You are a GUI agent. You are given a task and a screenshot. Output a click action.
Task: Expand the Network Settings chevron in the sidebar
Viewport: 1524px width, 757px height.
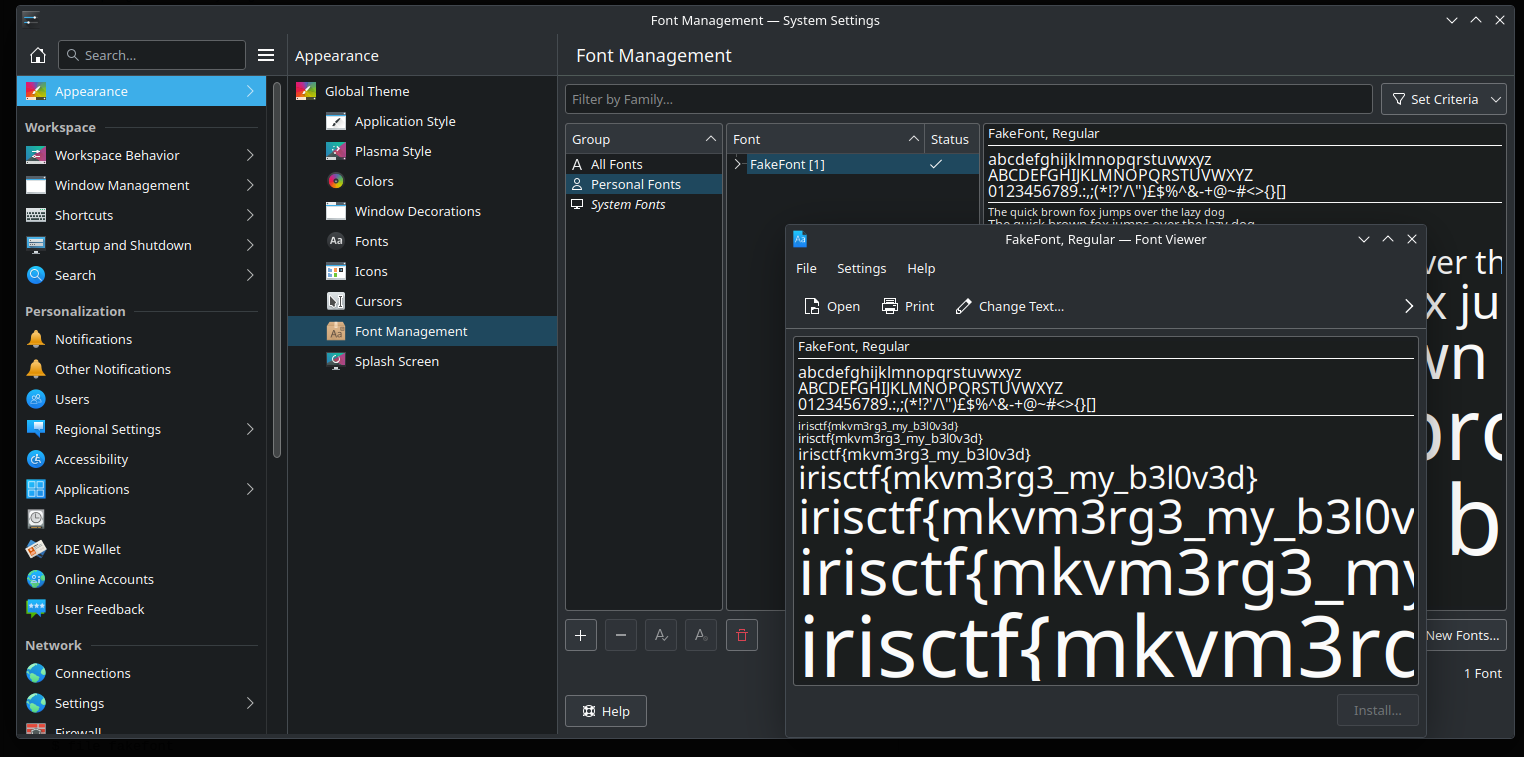pos(250,703)
